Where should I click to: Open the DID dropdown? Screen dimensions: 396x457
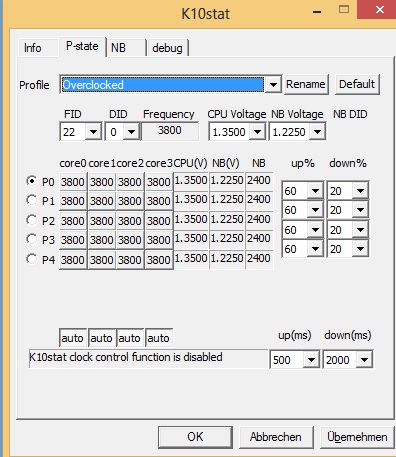pyautogui.click(x=131, y=132)
